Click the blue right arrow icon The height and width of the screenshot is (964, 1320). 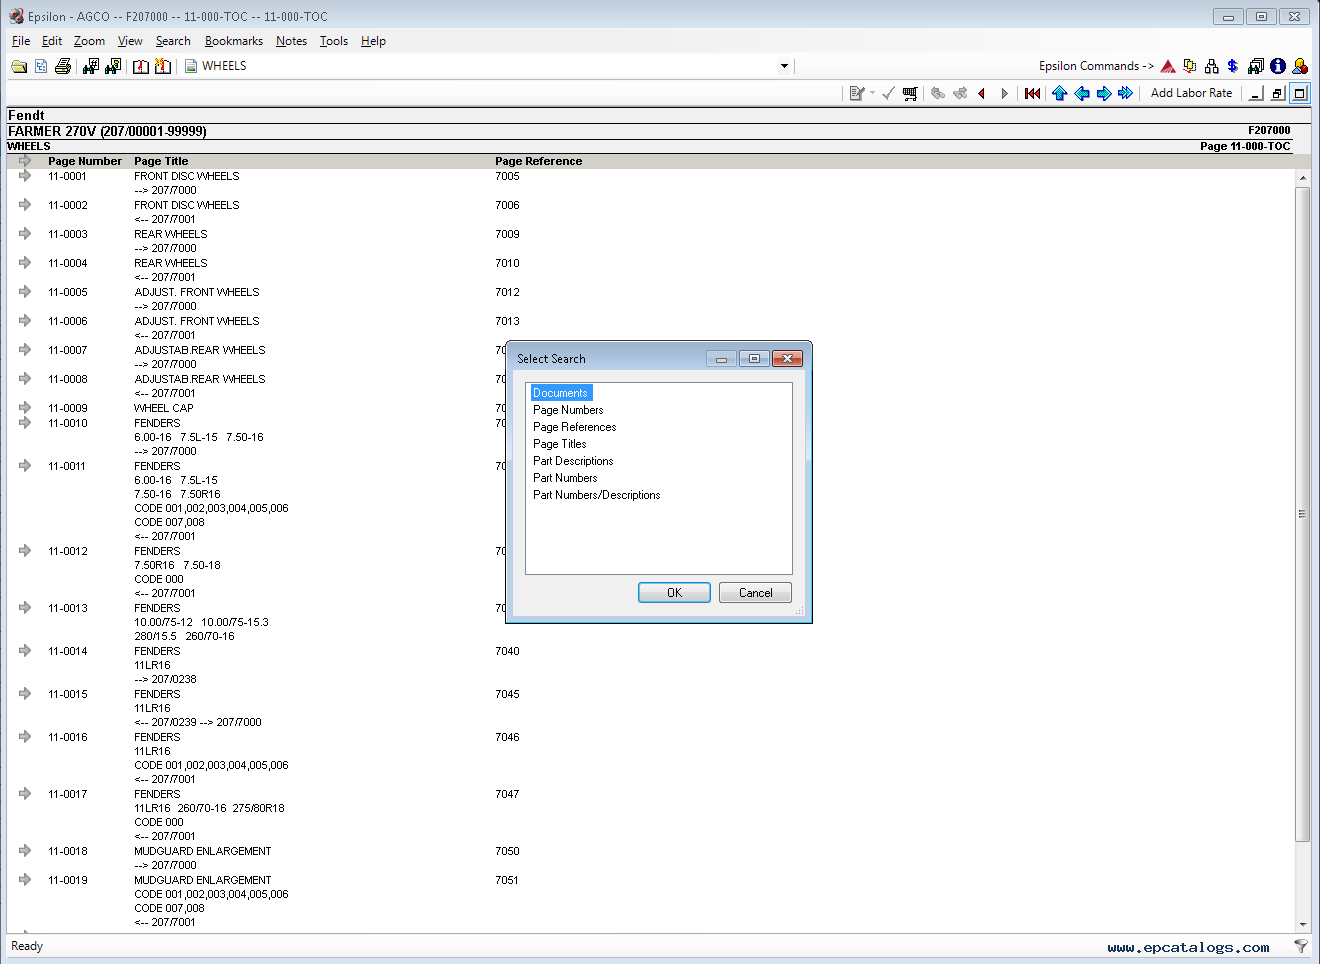[1104, 93]
